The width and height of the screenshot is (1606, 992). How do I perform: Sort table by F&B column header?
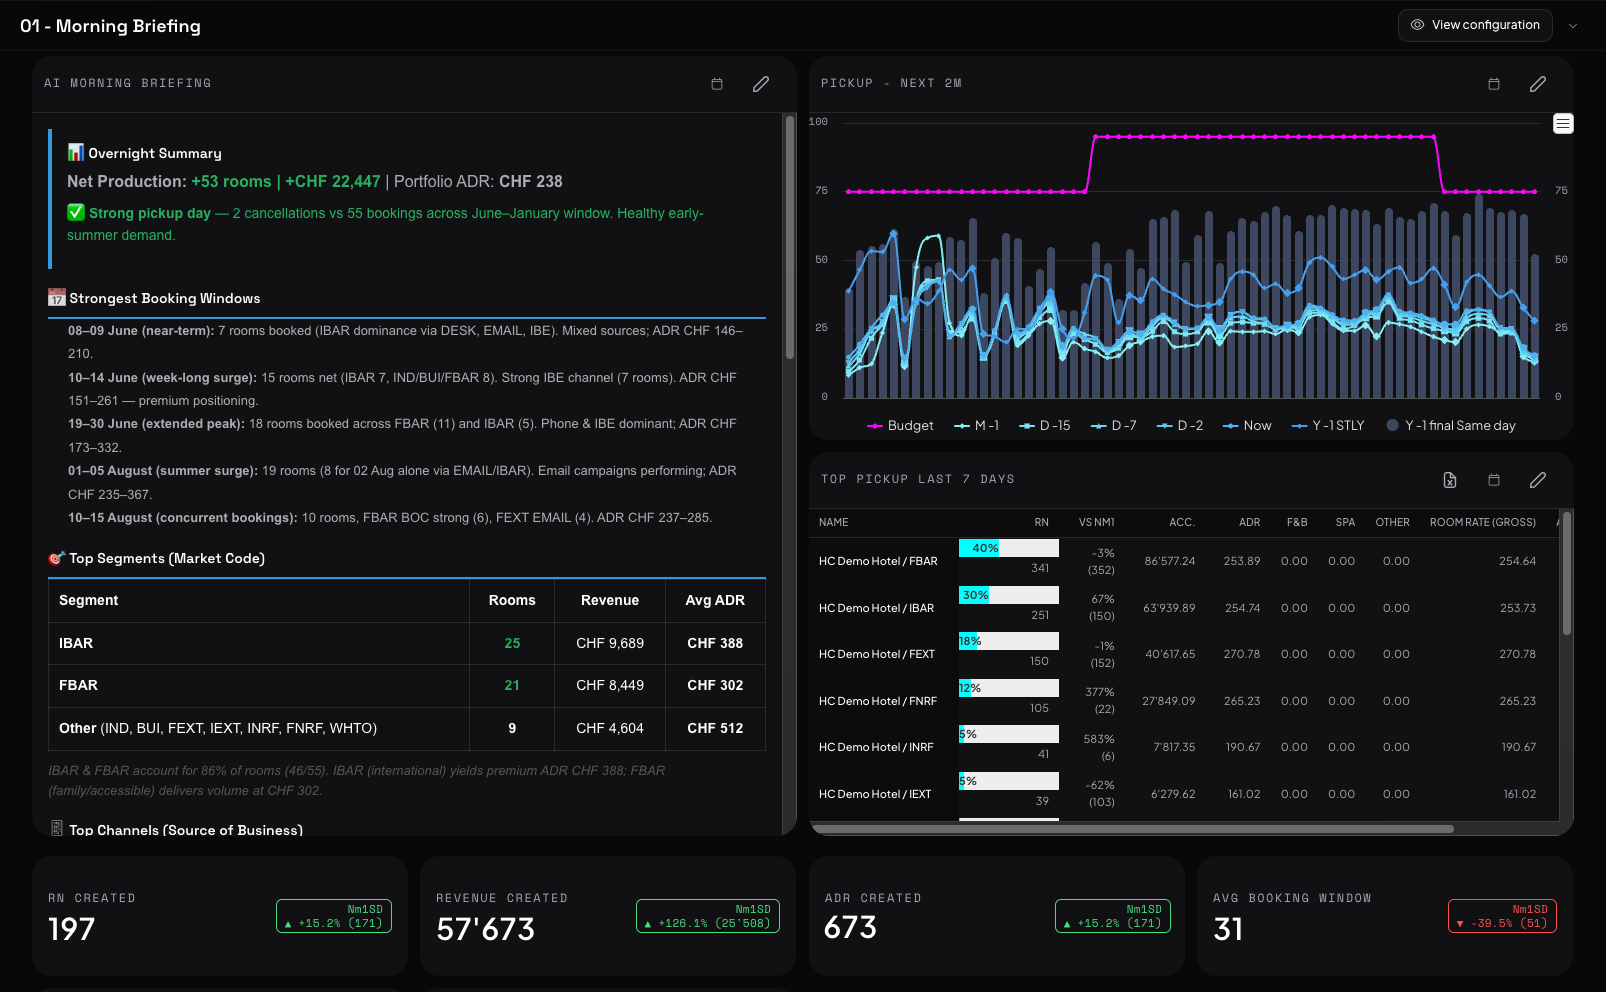click(x=1297, y=523)
